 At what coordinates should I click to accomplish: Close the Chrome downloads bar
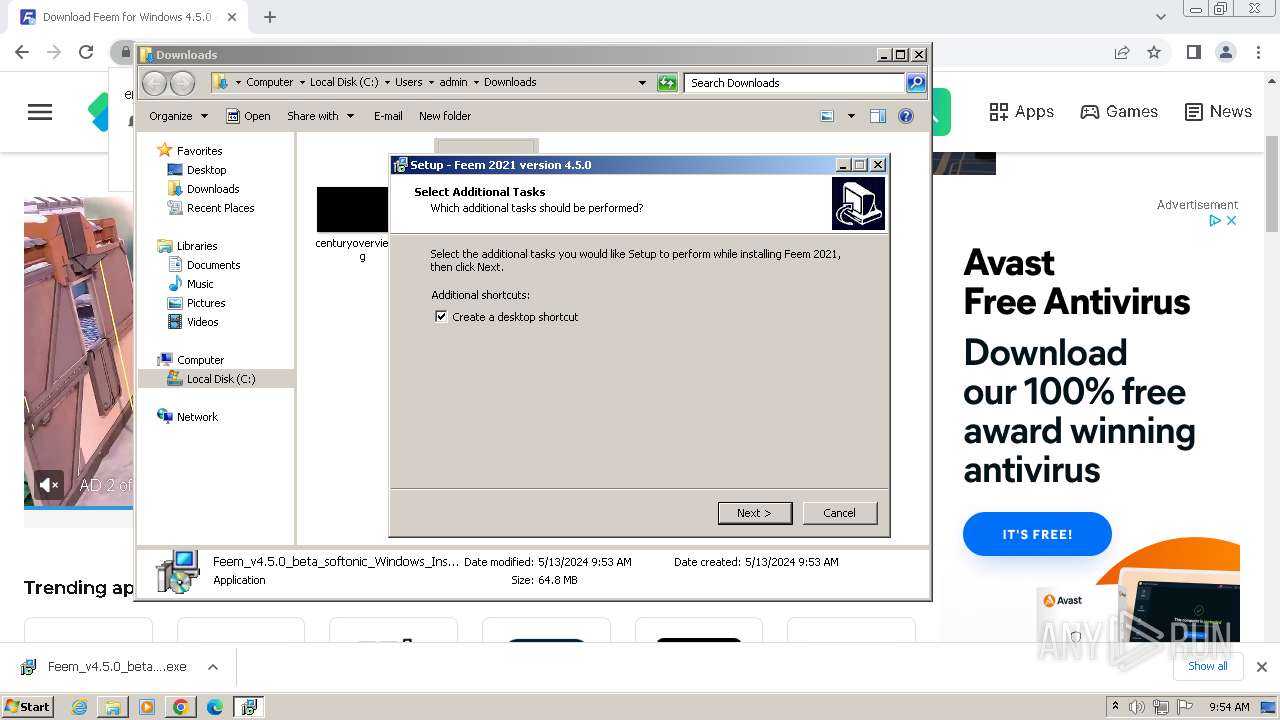click(x=1261, y=667)
